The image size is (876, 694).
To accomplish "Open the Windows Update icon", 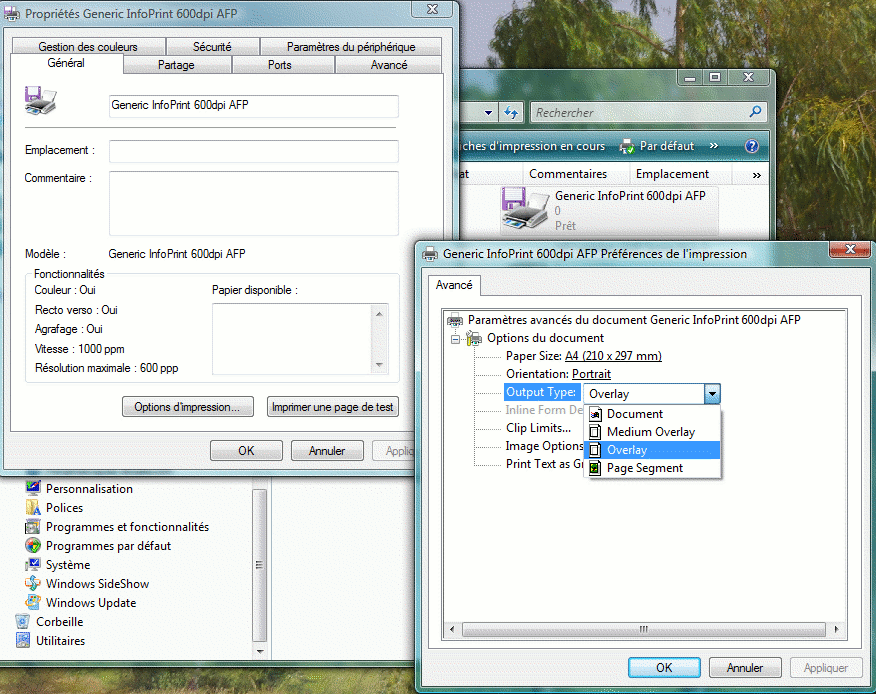I will pos(33,602).
